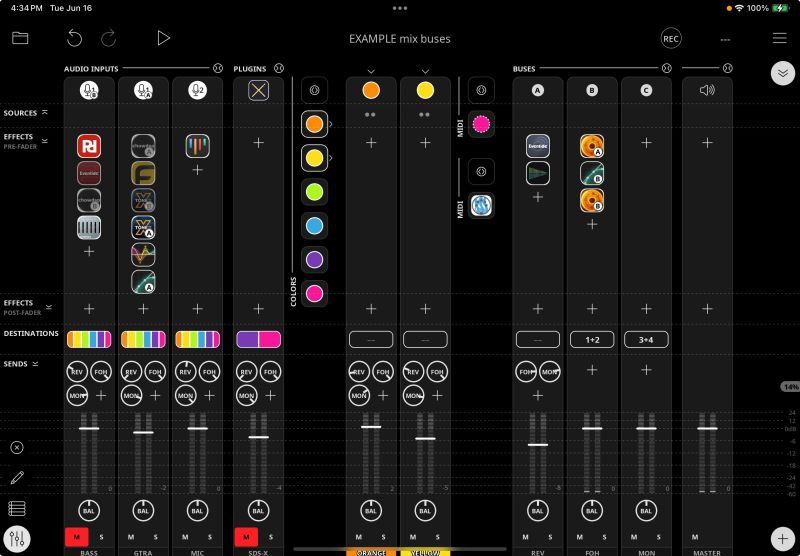Open bus C destination 3+4
This screenshot has width=800, height=556.
(646, 340)
